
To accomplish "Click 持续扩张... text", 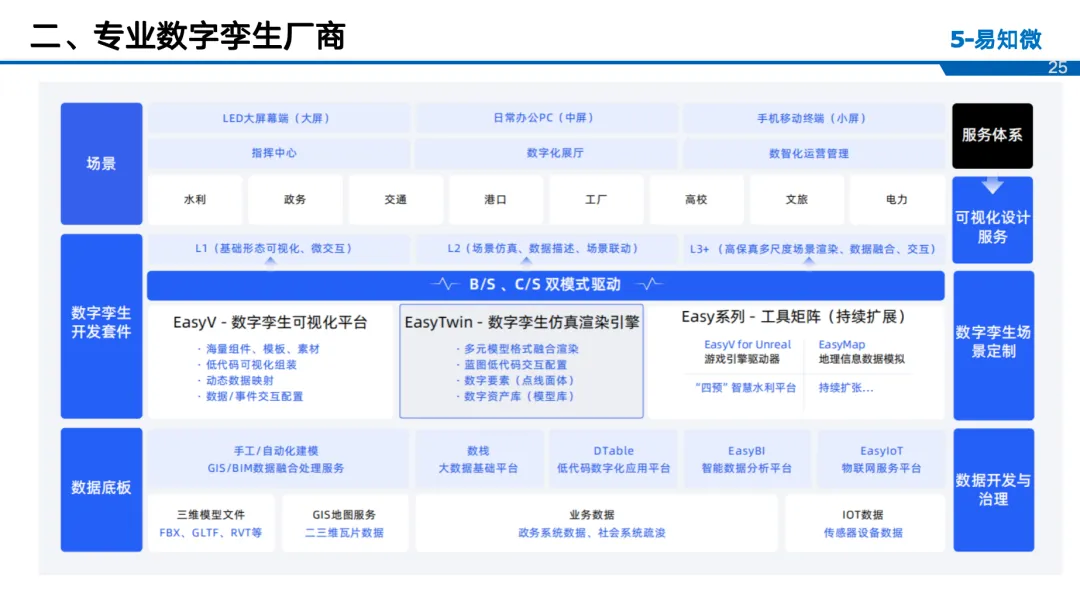I will [x=846, y=388].
